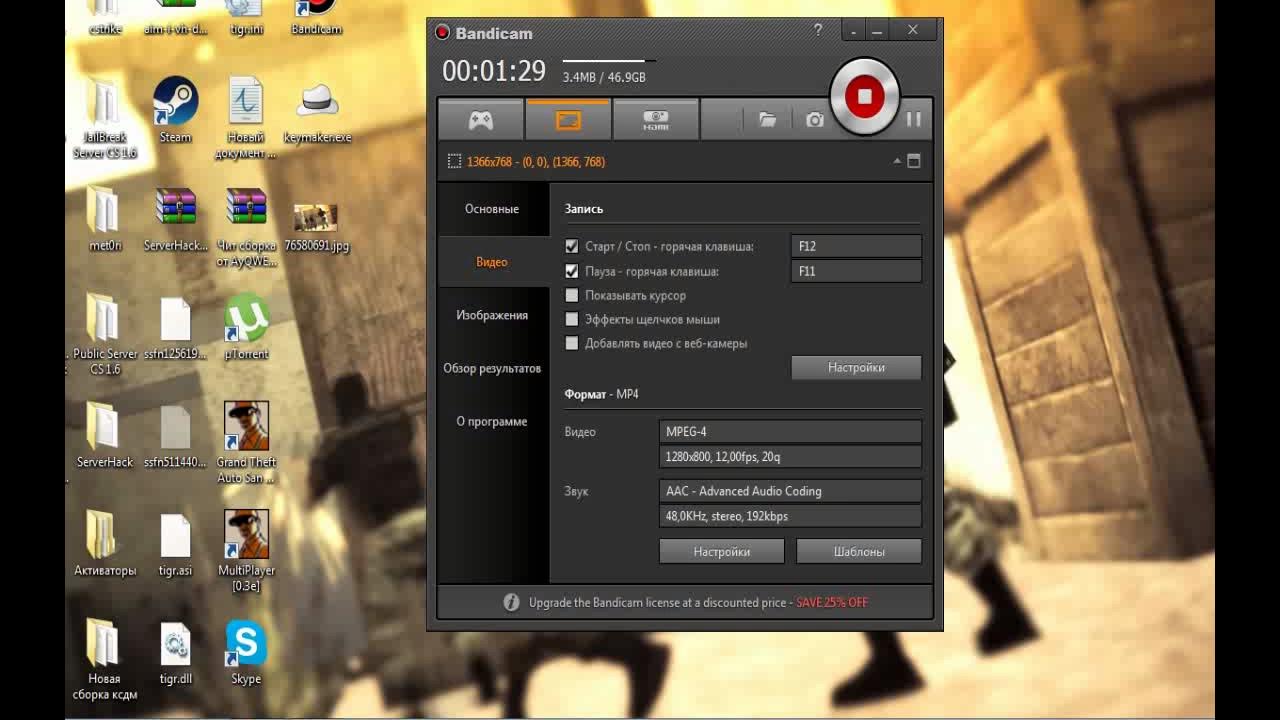Open the ssfn125619 file on desktop

click(175, 327)
